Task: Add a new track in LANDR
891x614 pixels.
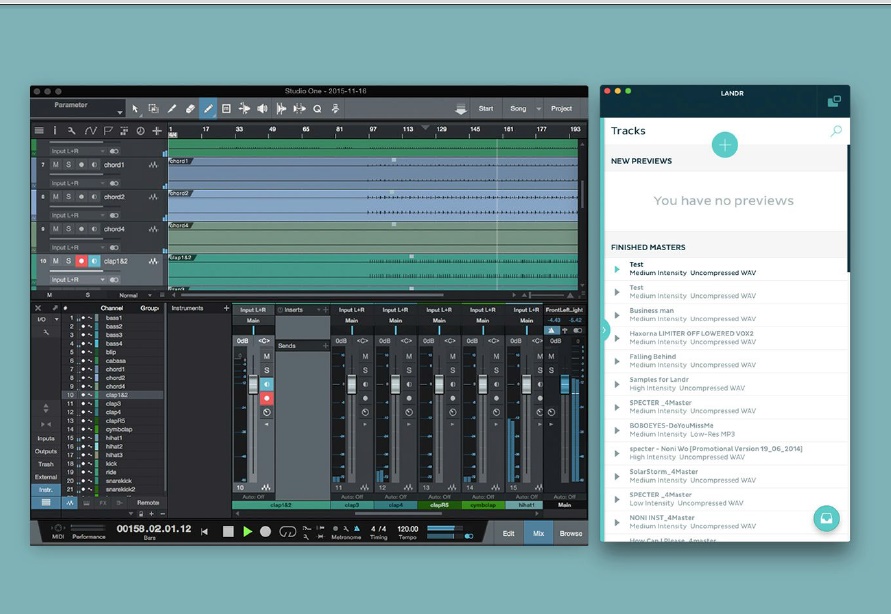Action: click(x=724, y=145)
